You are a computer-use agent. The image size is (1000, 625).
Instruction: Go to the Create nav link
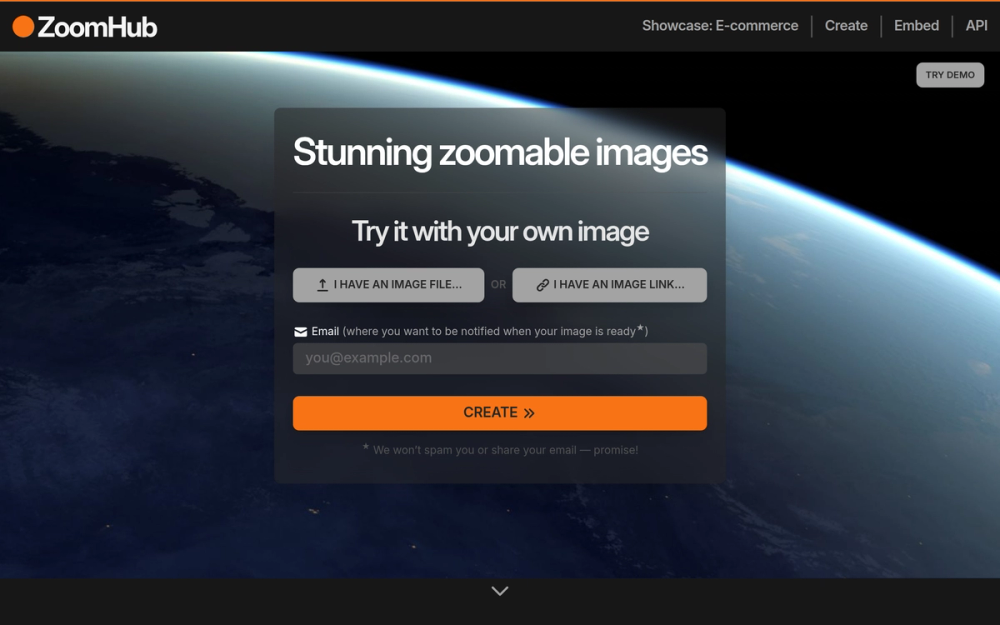pos(846,26)
